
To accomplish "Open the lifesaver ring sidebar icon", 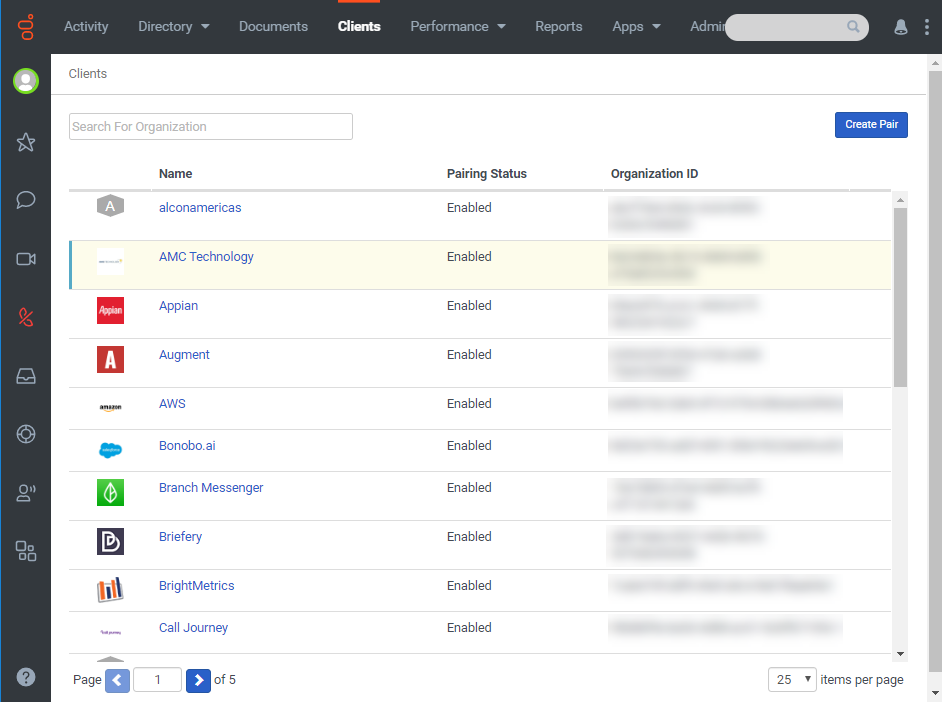I will click(x=26, y=434).
